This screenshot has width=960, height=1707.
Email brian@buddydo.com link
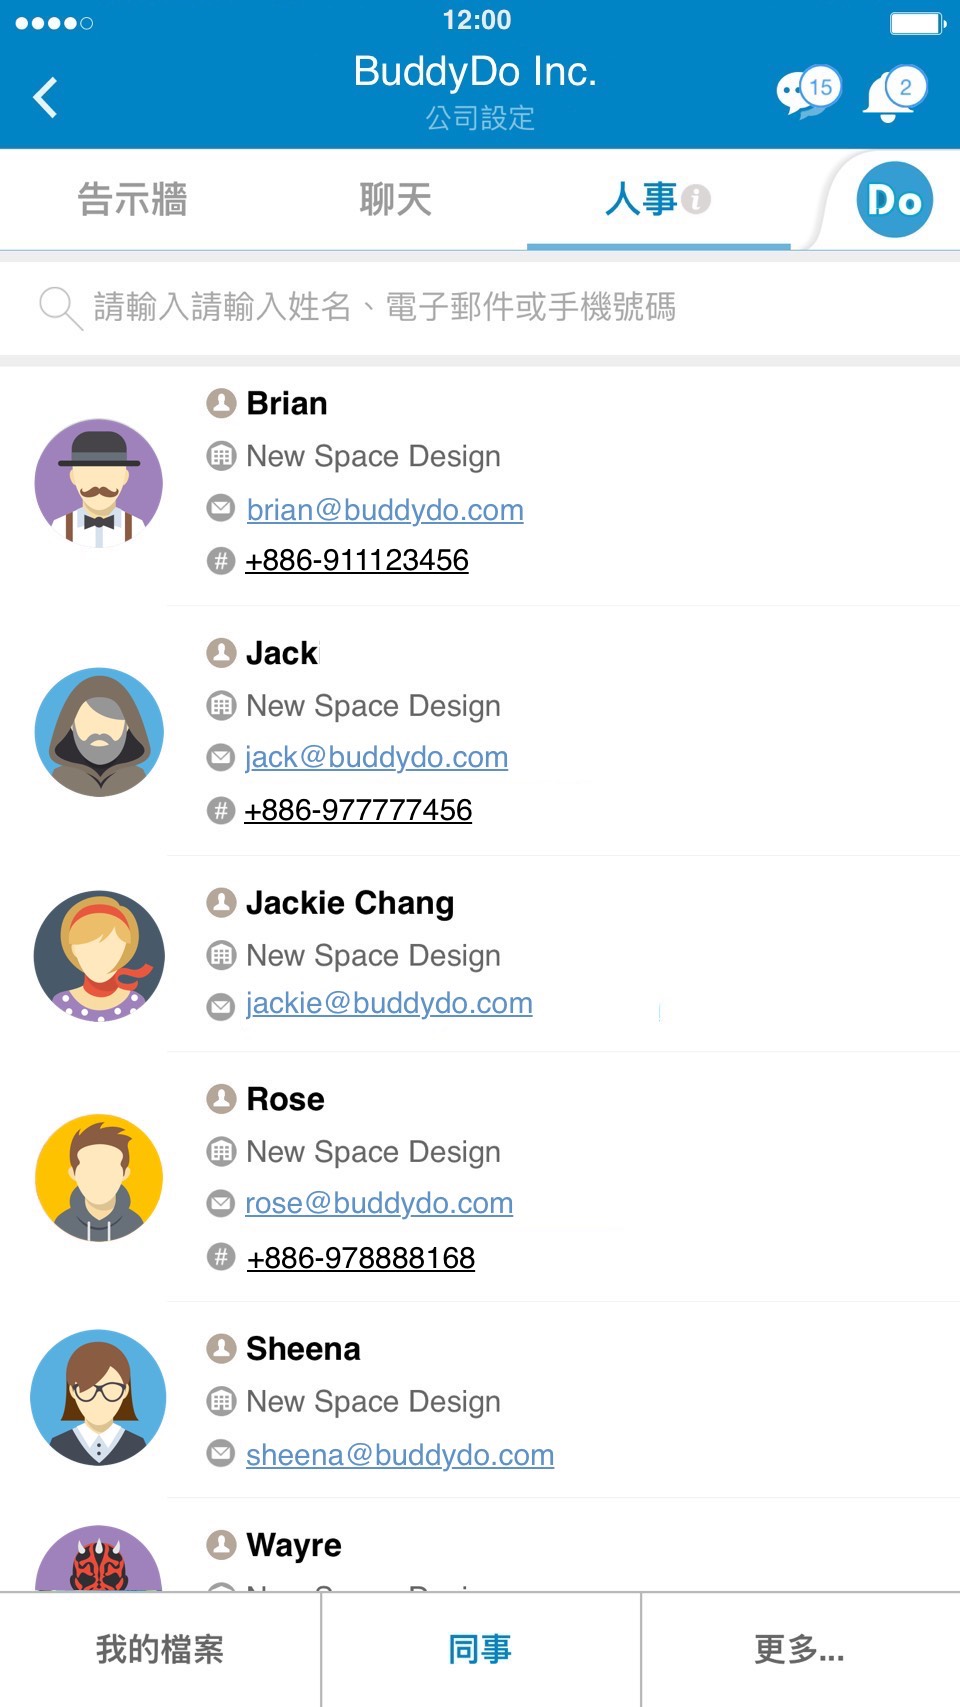(385, 510)
